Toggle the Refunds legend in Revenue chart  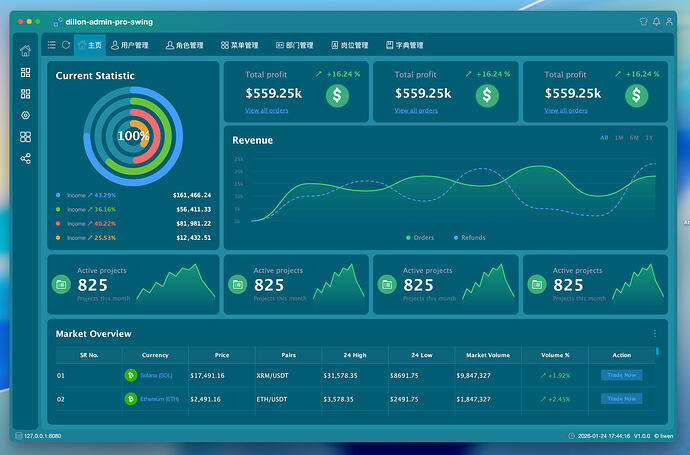(470, 238)
